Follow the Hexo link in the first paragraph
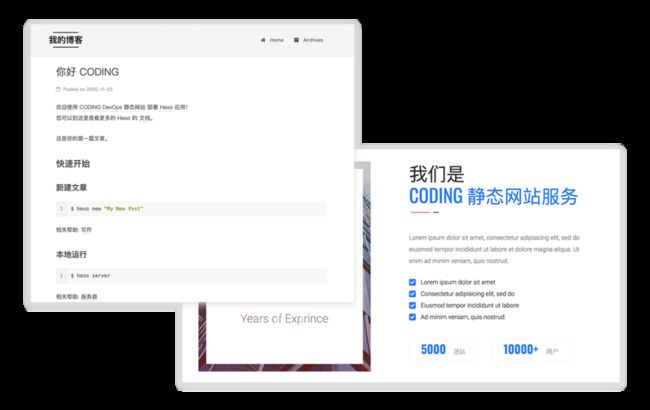The width and height of the screenshot is (650, 410). click(x=166, y=107)
